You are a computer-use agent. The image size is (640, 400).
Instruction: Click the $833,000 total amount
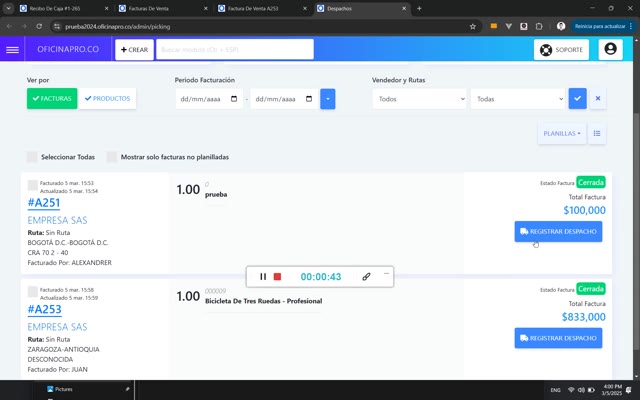tap(583, 317)
